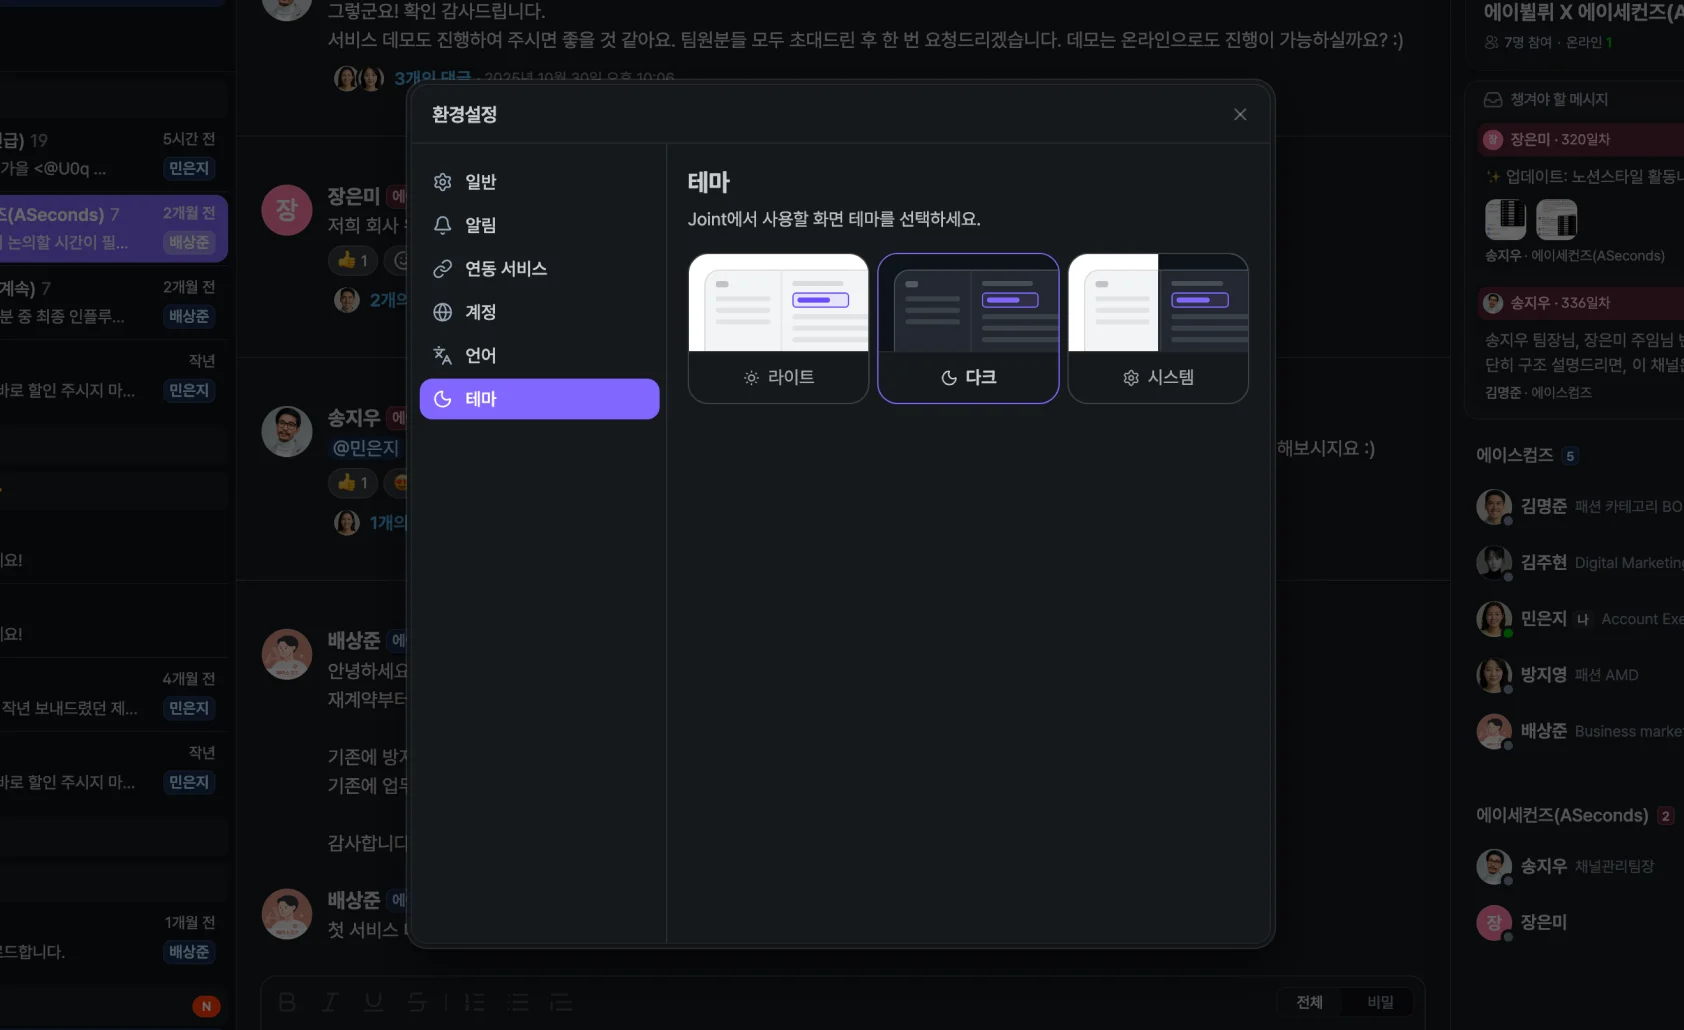Screen dimensions: 1684x1030
Task: Click the numbered list icon in editor
Action: pos(474,1002)
